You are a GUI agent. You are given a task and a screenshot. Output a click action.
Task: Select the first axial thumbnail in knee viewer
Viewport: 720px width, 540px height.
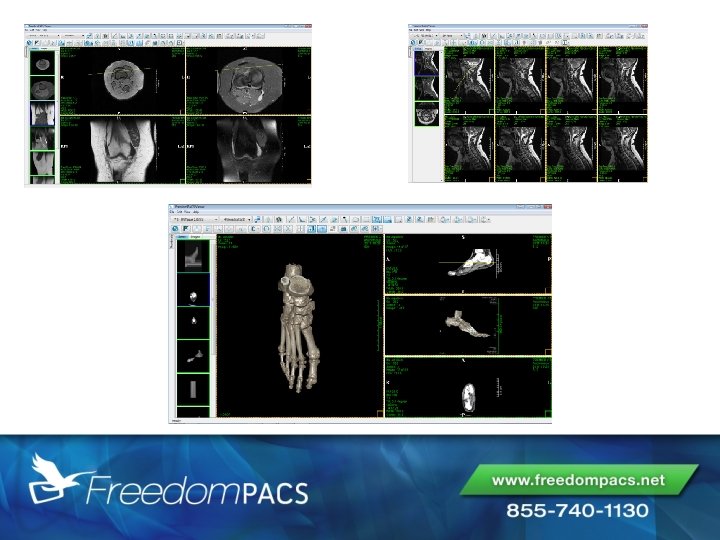tap(42, 63)
